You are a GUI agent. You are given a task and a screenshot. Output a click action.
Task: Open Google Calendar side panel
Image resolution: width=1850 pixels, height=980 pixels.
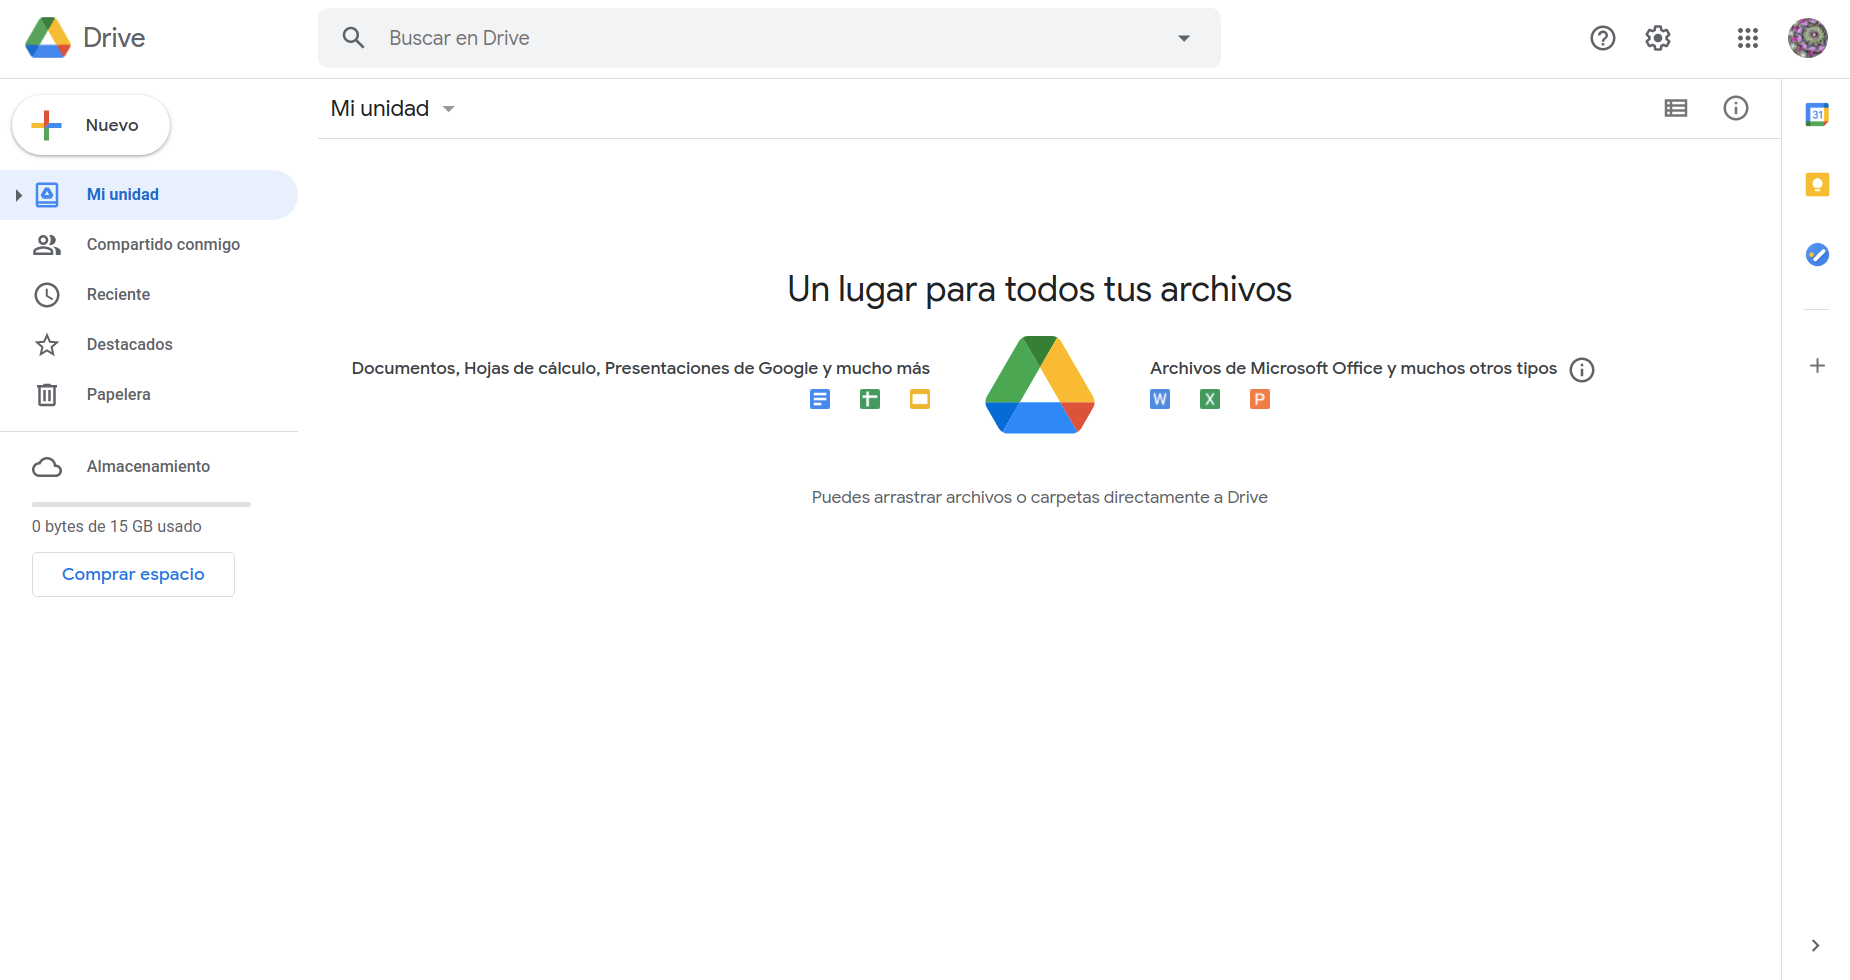(1817, 115)
